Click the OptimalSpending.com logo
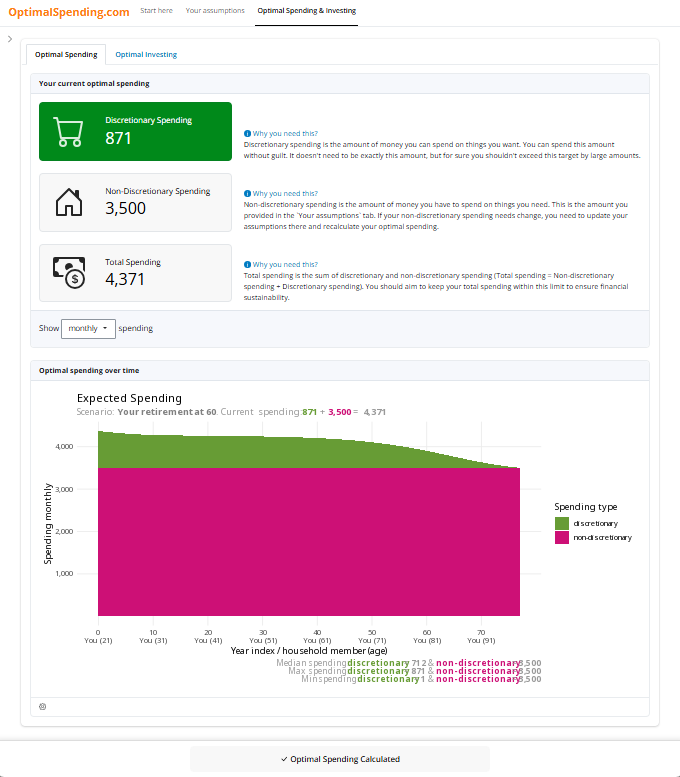 tap(68, 12)
